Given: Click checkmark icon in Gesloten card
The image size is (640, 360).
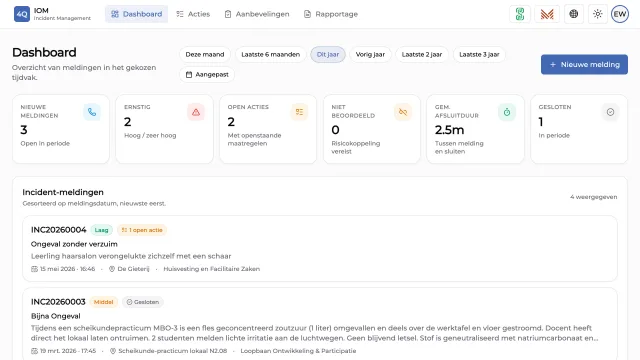Looking at the screenshot, I should [610, 112].
